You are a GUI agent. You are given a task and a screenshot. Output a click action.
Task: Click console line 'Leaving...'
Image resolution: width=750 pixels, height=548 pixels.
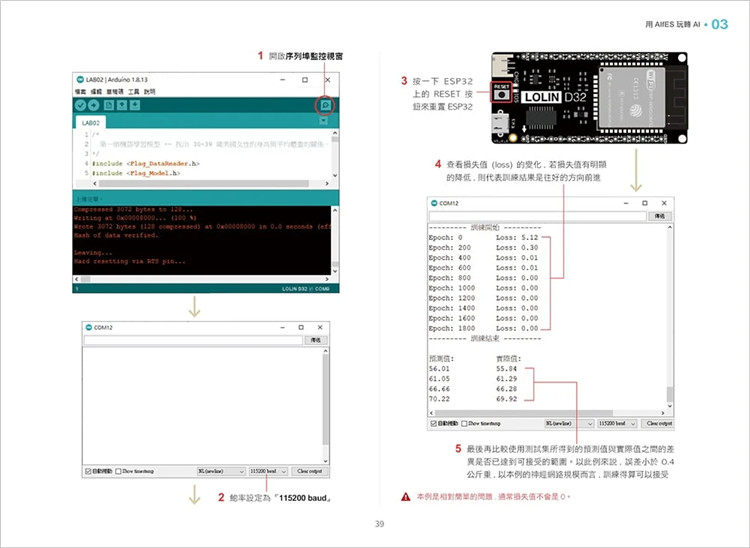click(x=93, y=252)
